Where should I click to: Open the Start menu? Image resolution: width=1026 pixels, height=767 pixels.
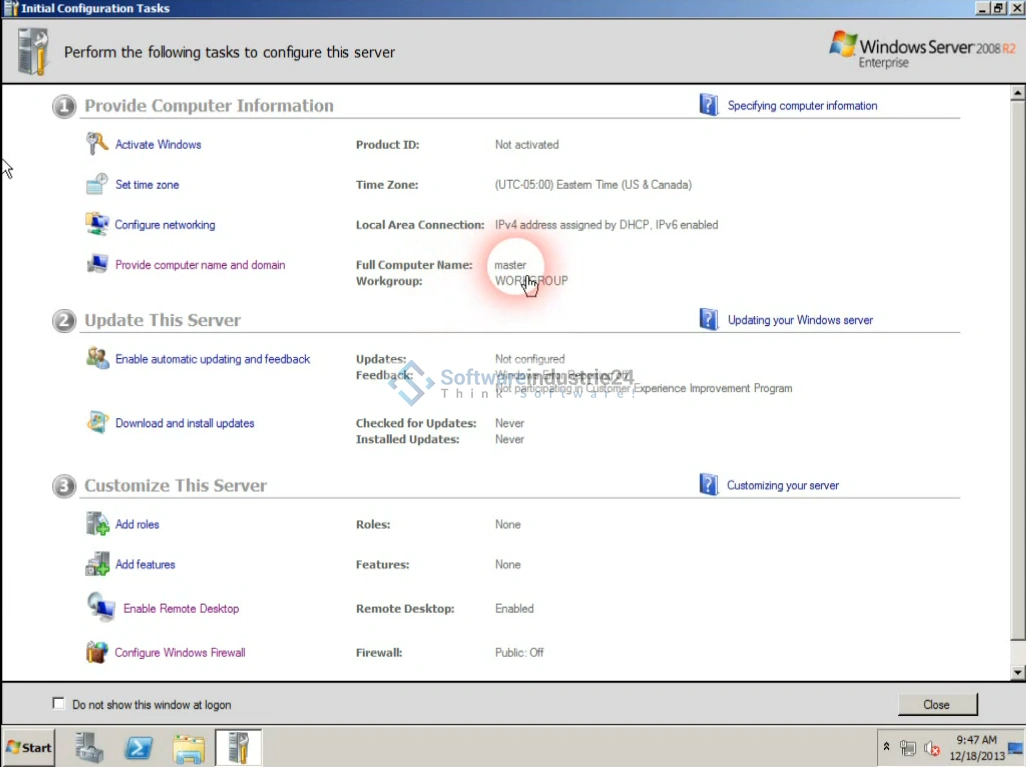29,747
